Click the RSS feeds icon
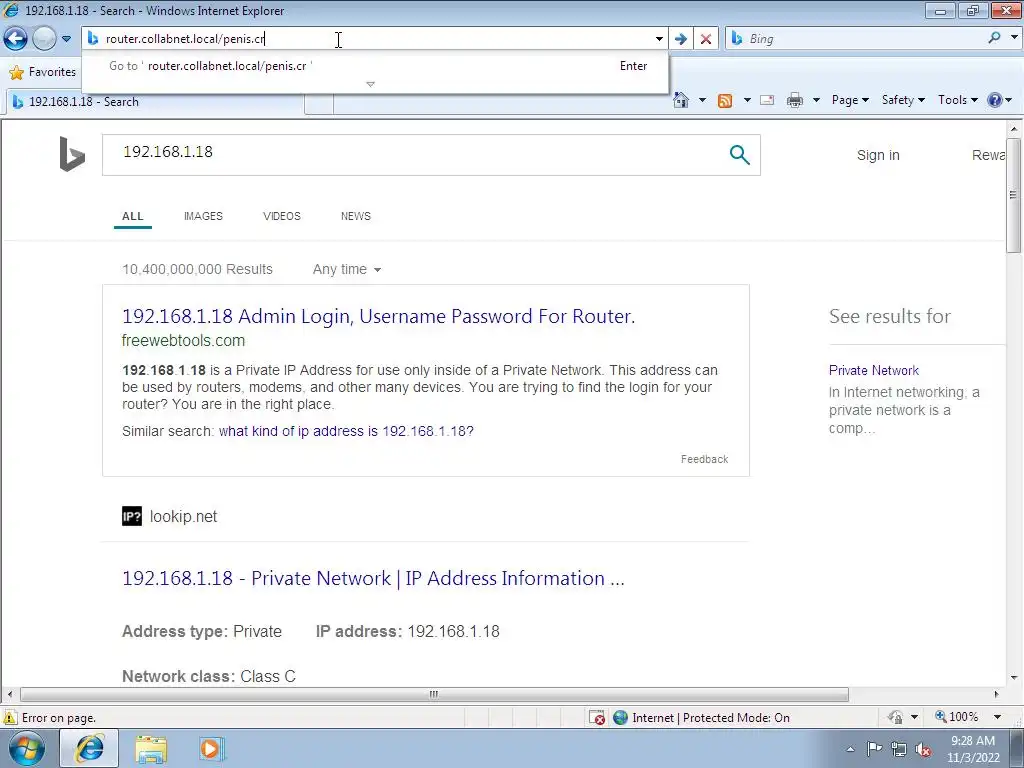Viewport: 1024px width, 768px height. tap(725, 100)
